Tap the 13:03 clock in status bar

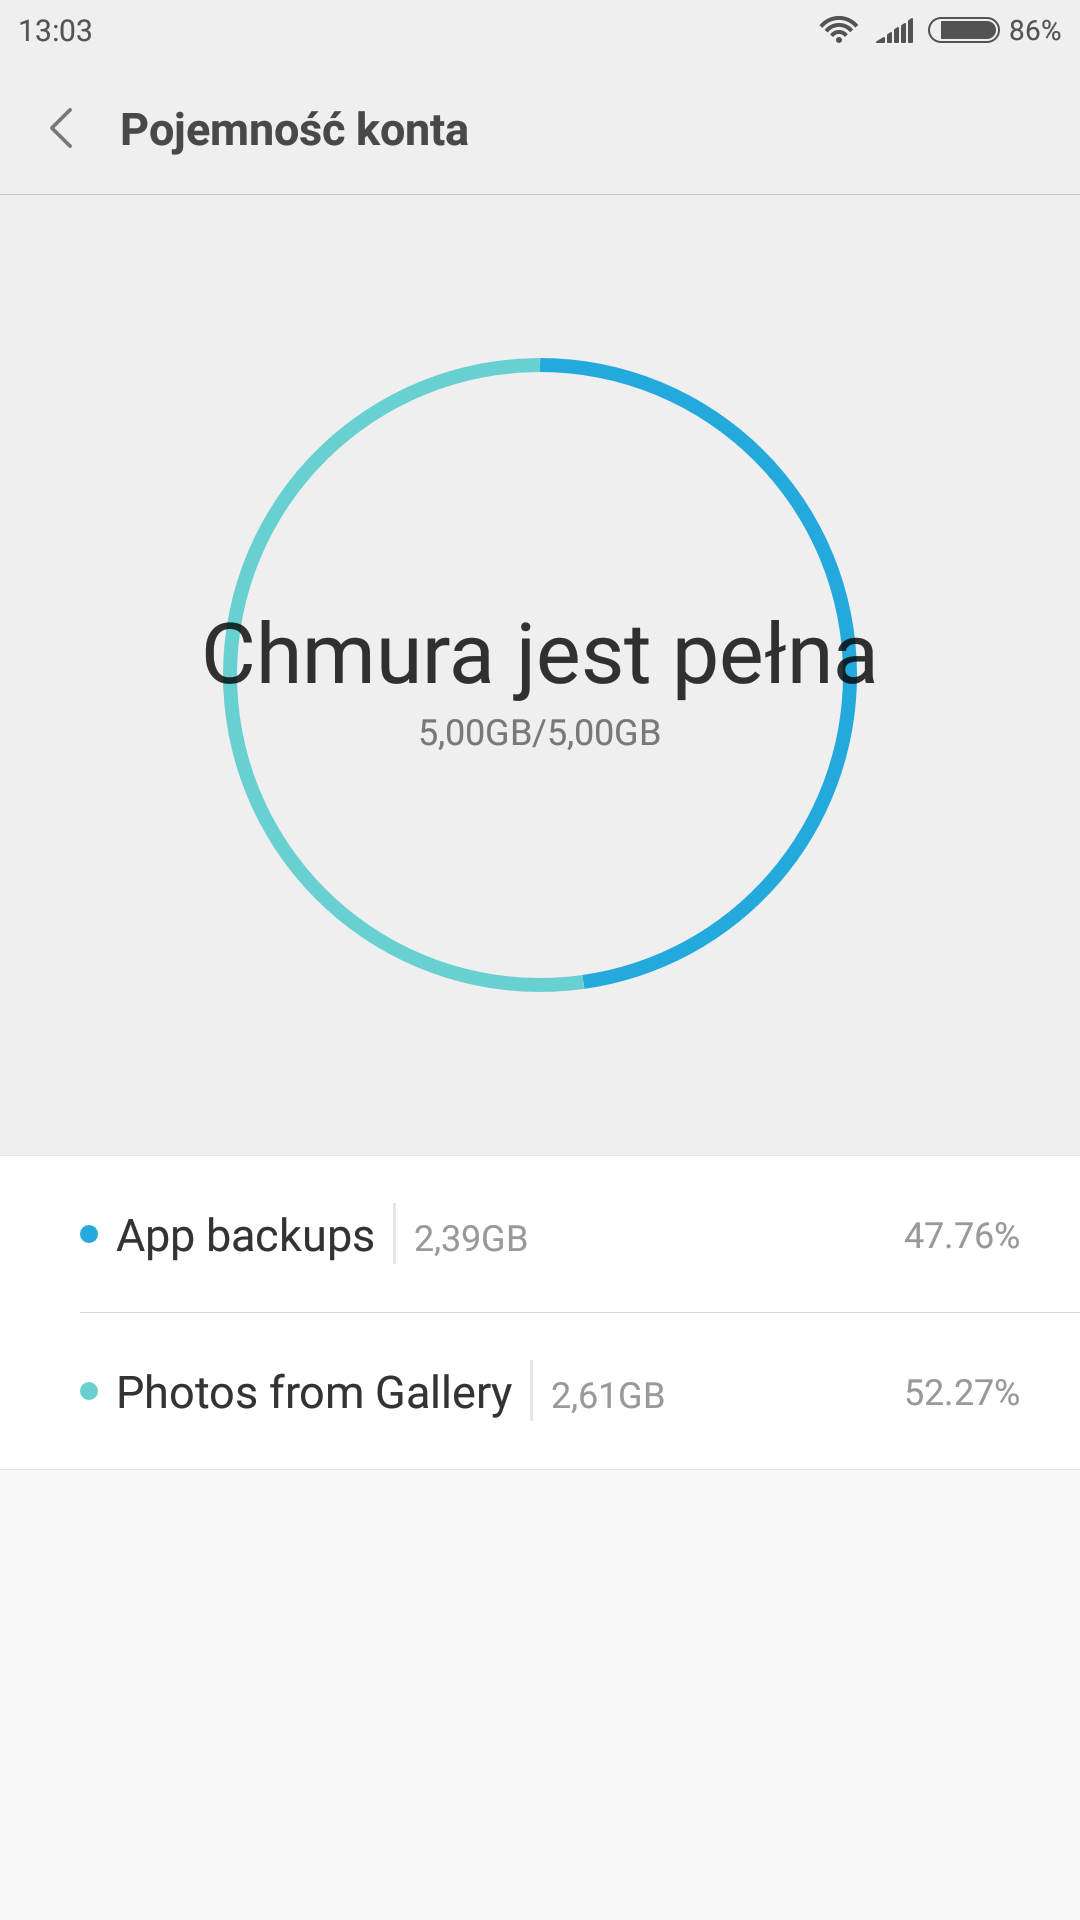click(55, 31)
